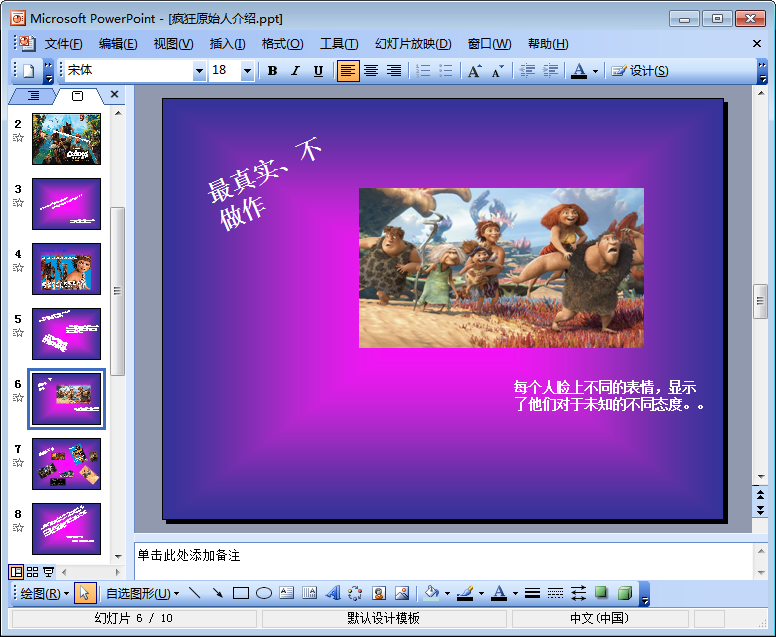The image size is (776, 637).
Task: Insert a vertical text box
Action: click(x=309, y=593)
